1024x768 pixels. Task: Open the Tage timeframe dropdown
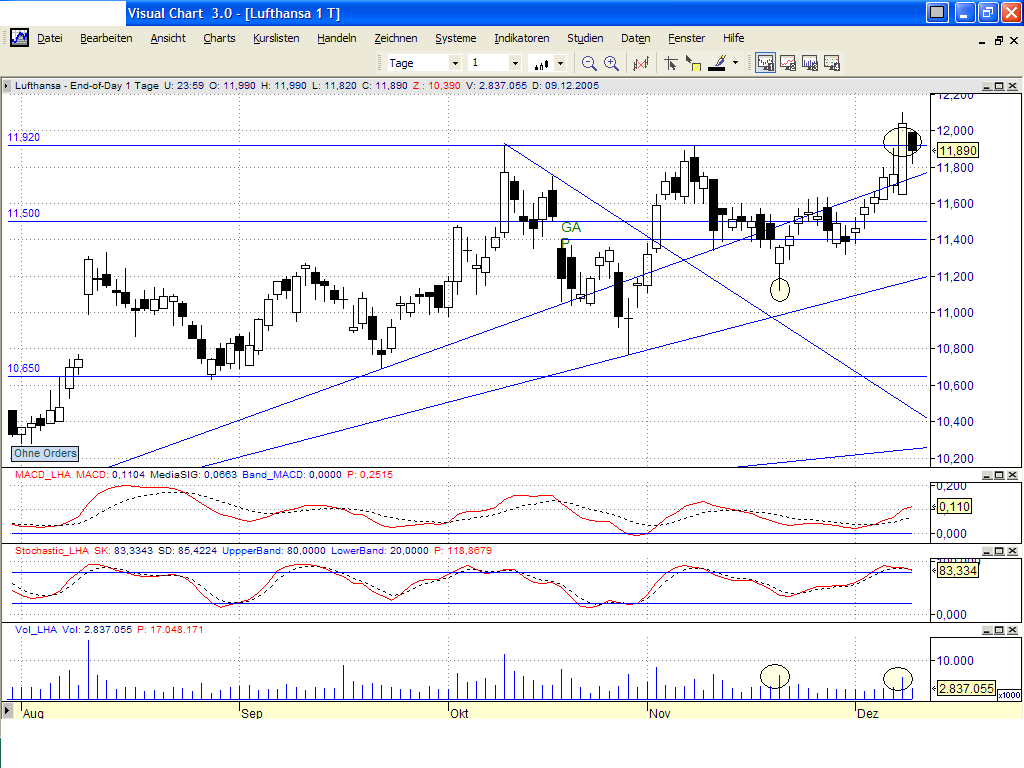coord(456,62)
